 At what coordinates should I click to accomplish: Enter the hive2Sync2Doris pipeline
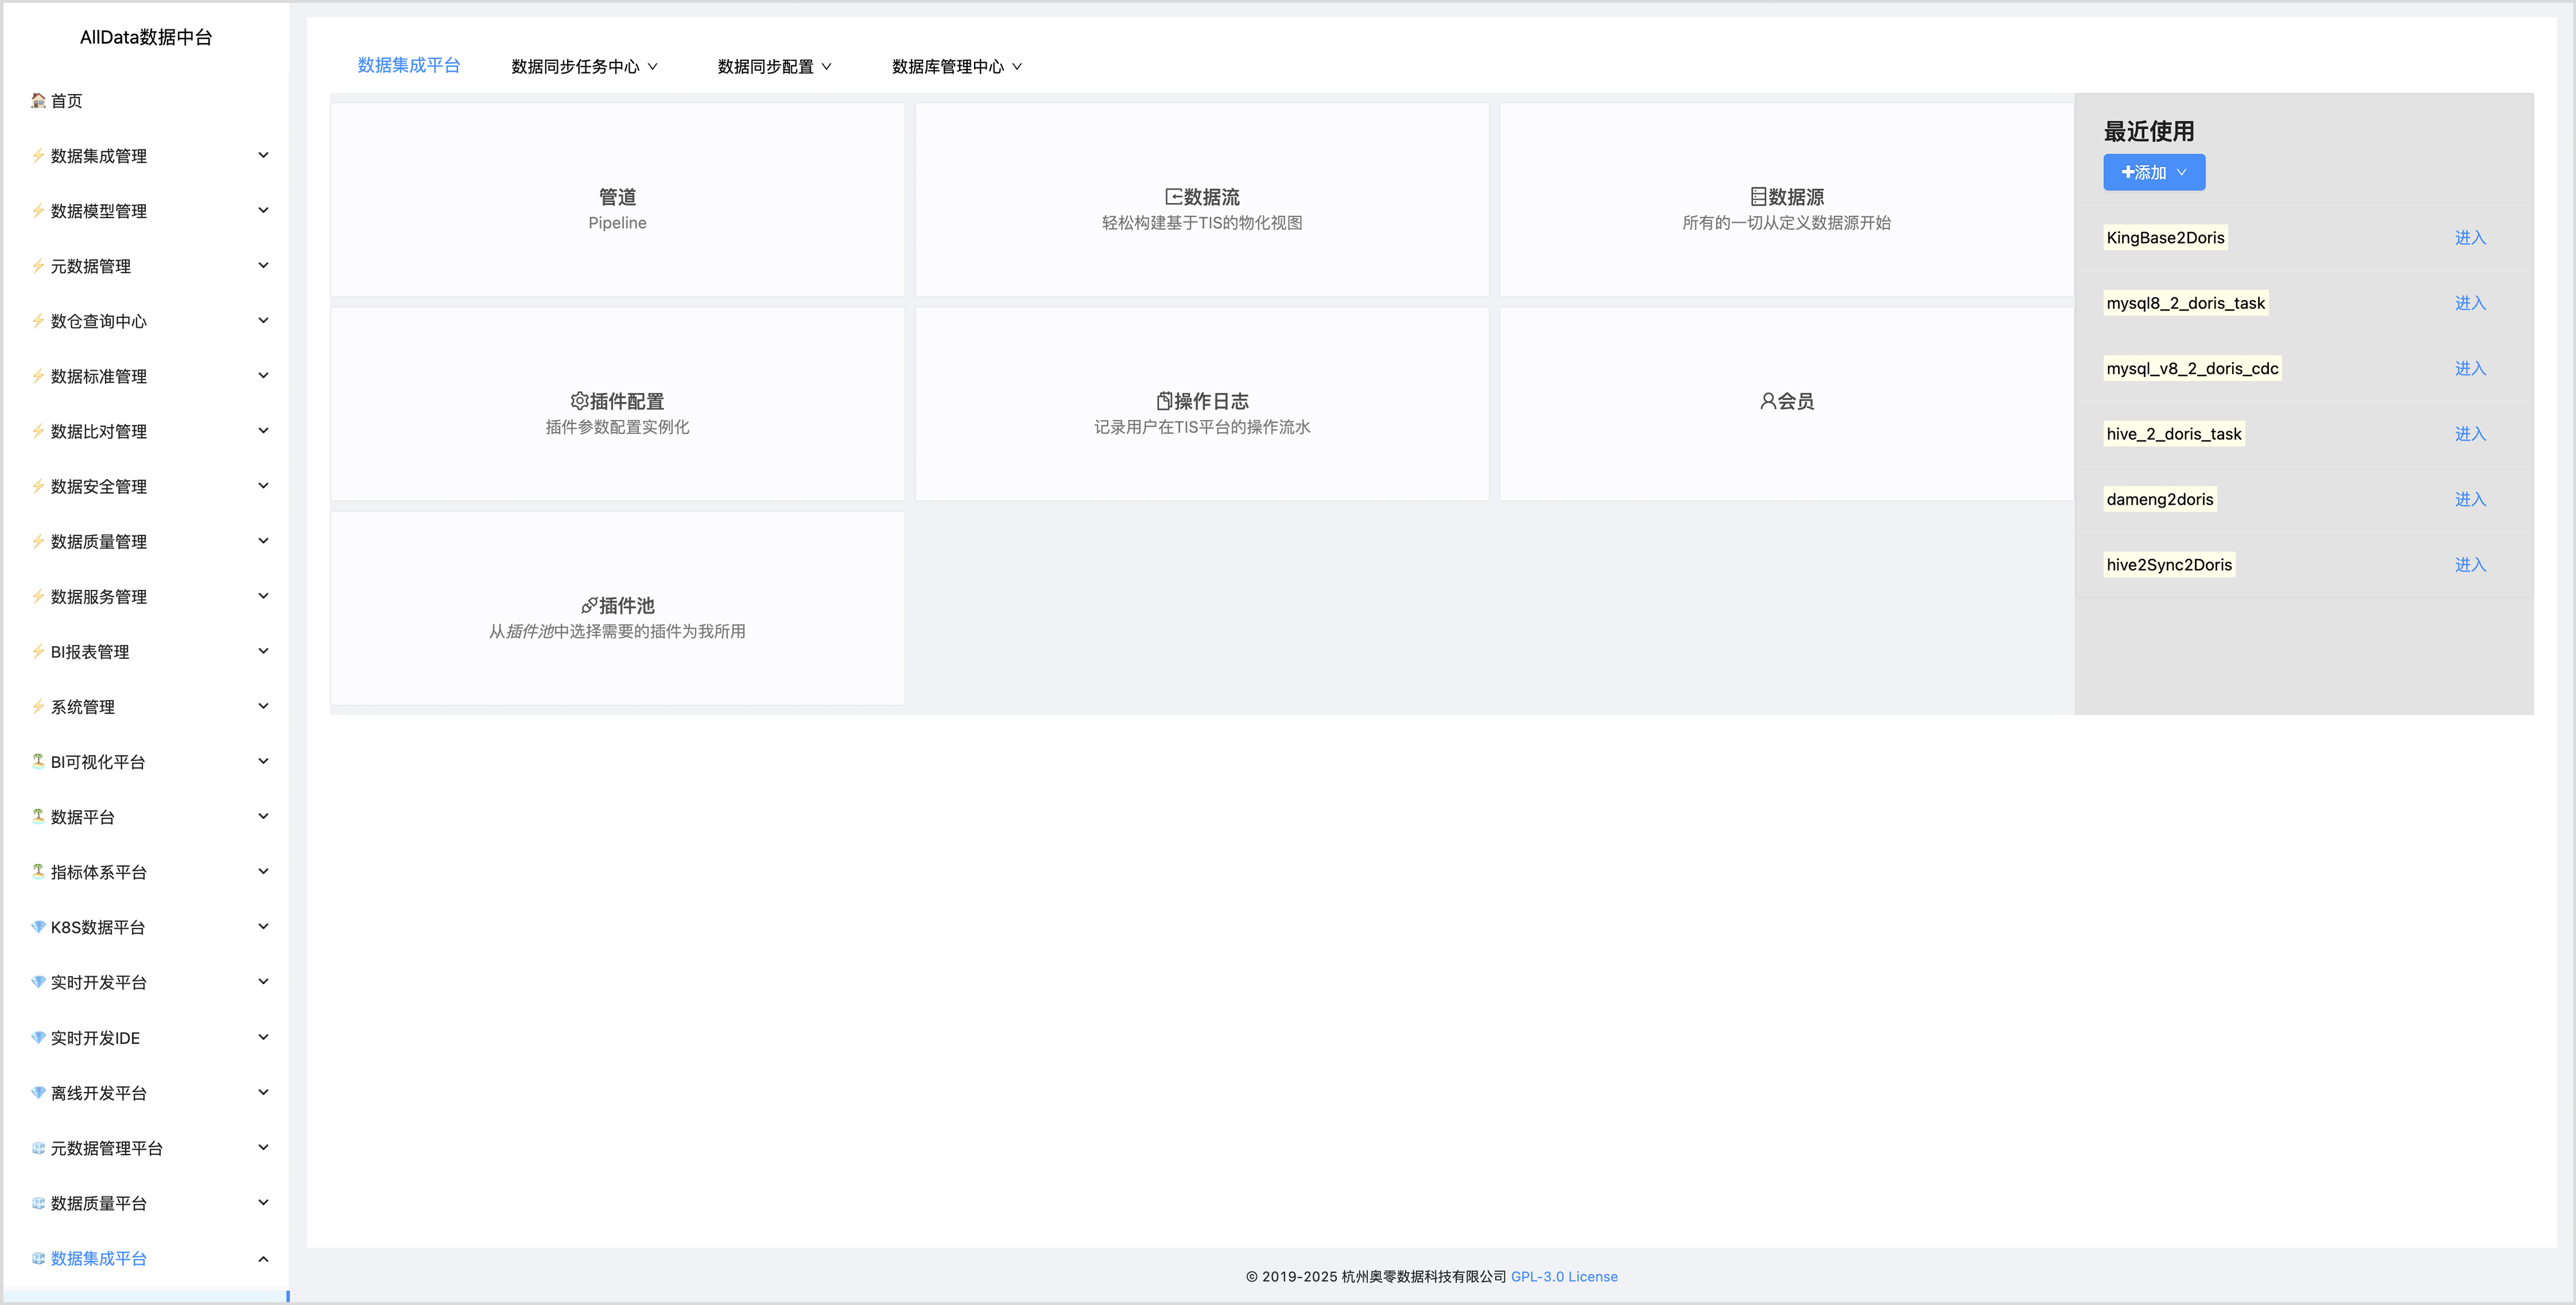[2469, 565]
